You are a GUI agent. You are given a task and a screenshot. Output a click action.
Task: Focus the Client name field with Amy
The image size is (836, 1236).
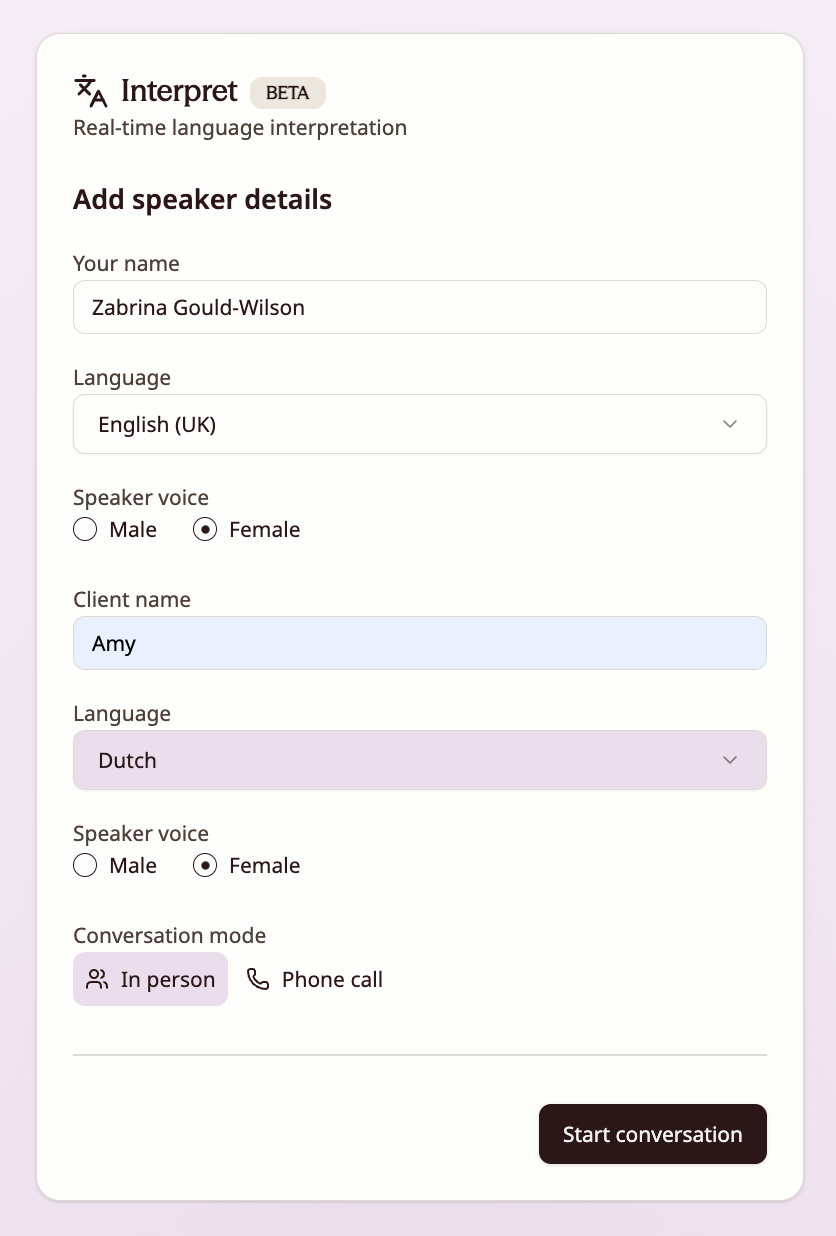[x=420, y=643]
